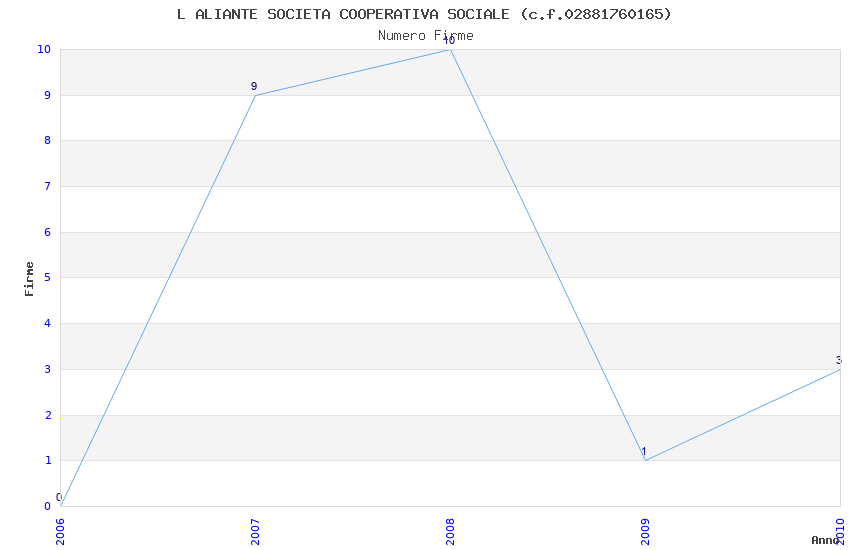Click the y-axis tick value 2
The image size is (850, 550).
coord(48,416)
